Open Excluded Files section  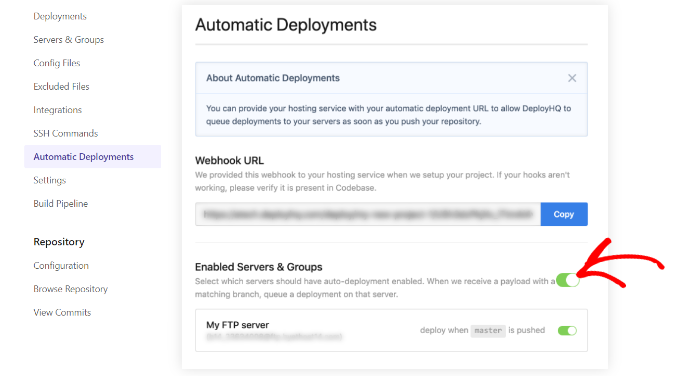point(61,86)
